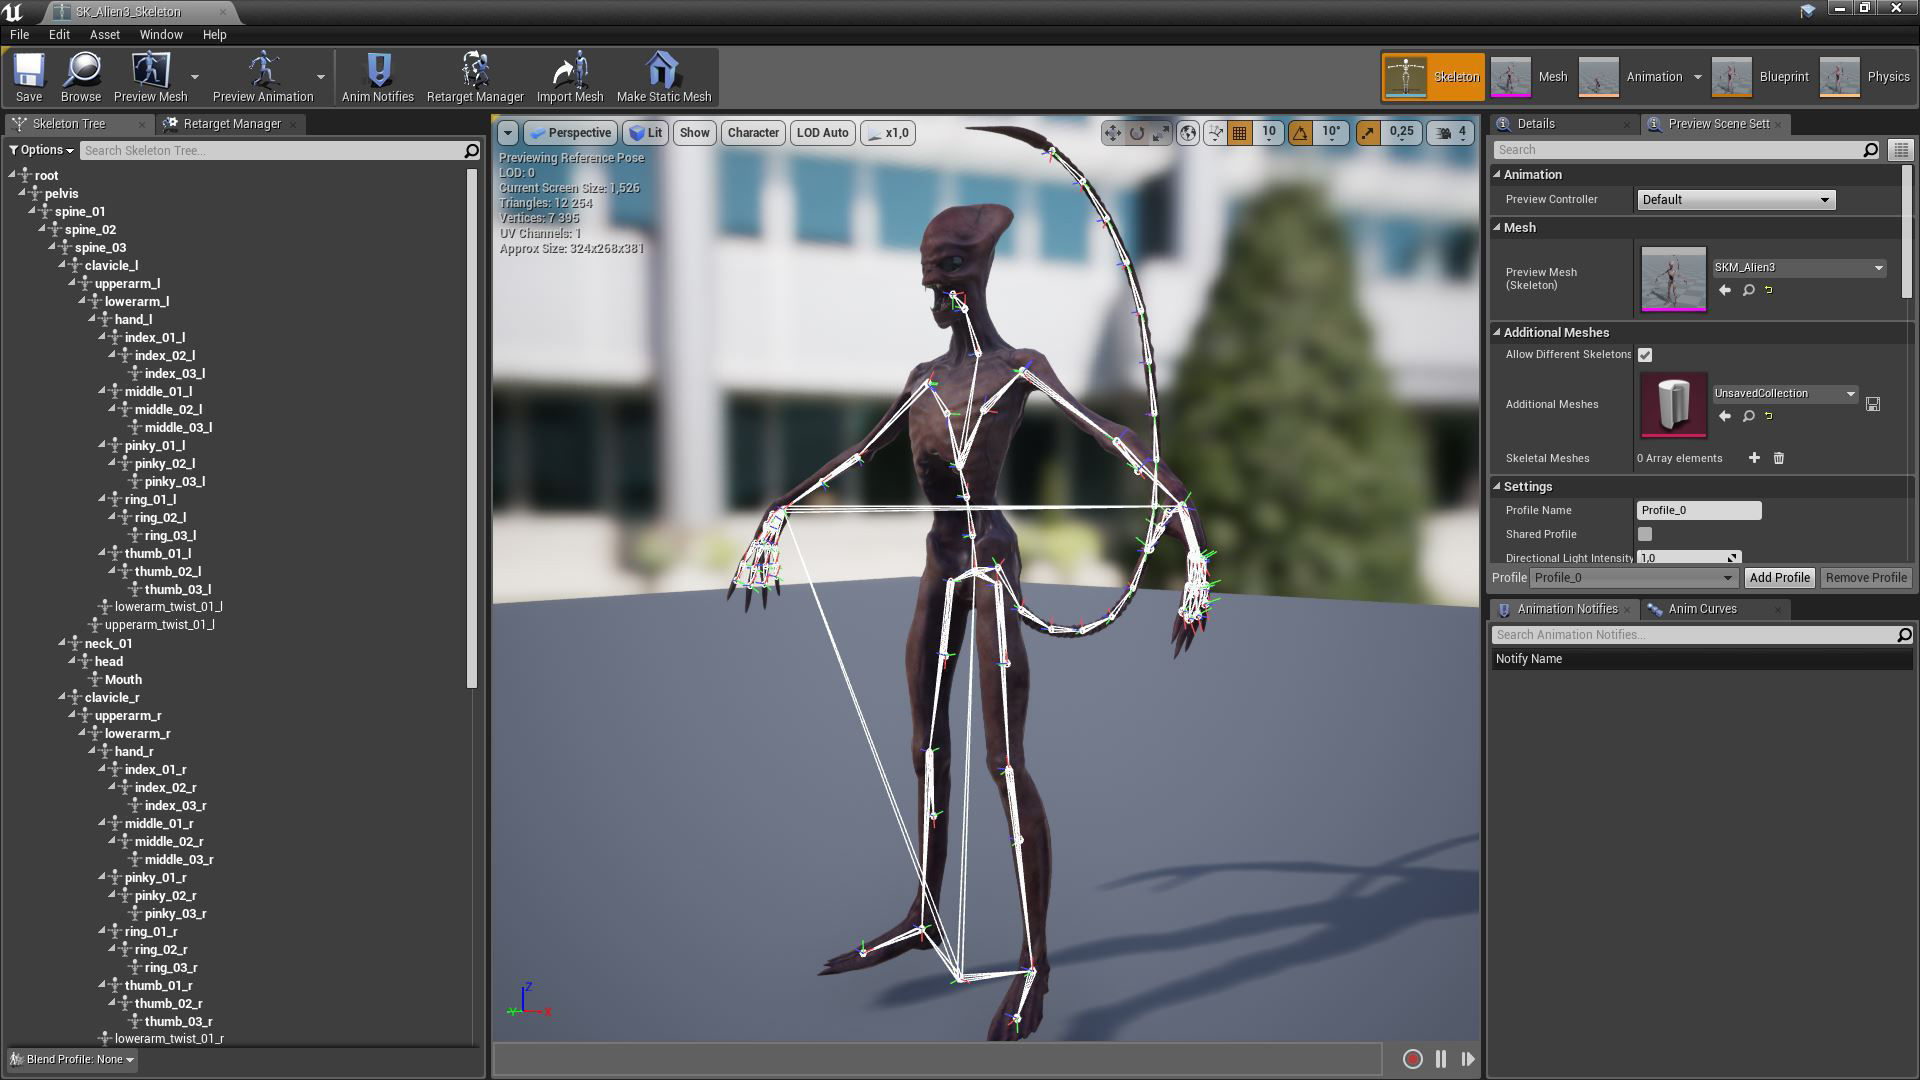1920x1080 pixels.
Task: Add a Skeletal Meshes array element
Action: click(1754, 458)
